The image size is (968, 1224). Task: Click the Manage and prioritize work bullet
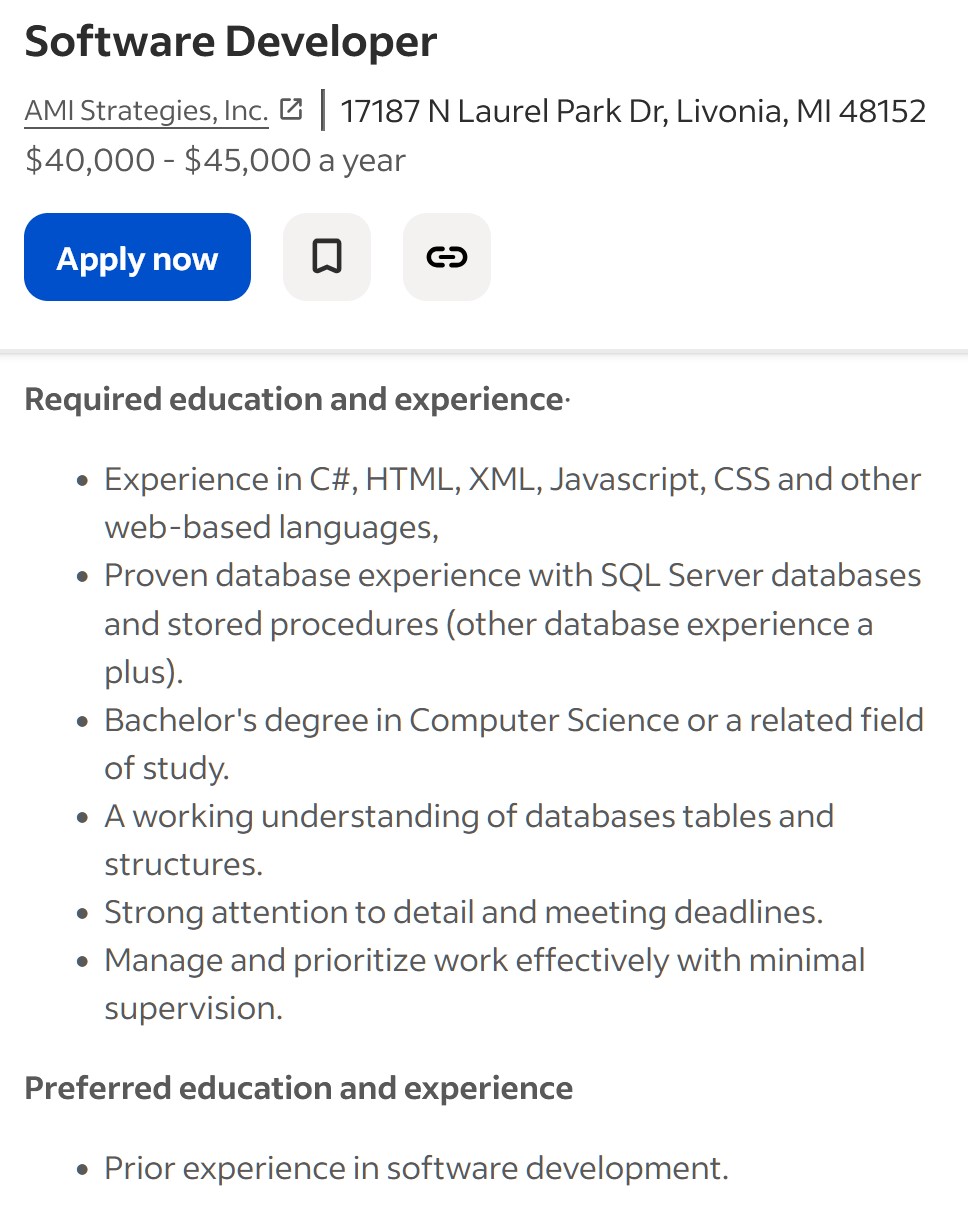(x=484, y=960)
